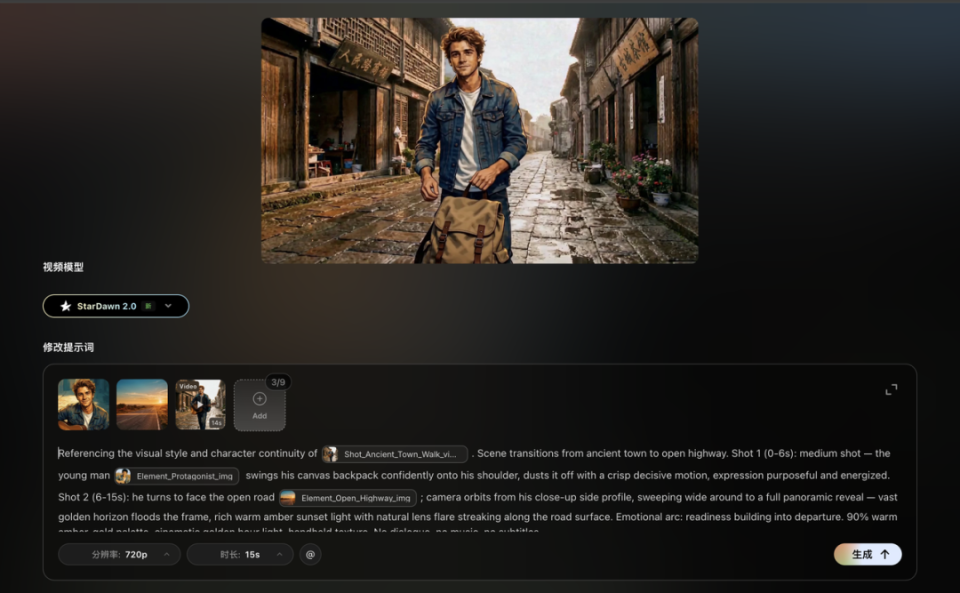Viewport: 960px width, 593px height.
Task: Open the 时长 15s duration dropdown
Action: 240,554
